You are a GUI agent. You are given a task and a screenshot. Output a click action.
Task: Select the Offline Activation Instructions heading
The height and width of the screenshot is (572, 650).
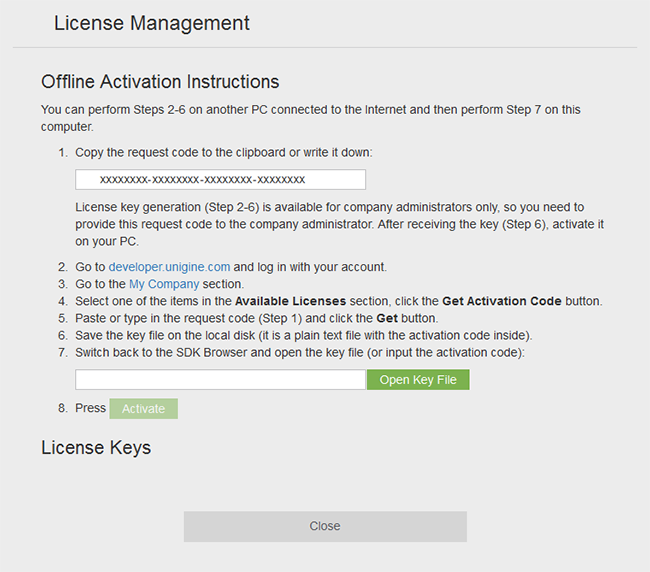160,82
